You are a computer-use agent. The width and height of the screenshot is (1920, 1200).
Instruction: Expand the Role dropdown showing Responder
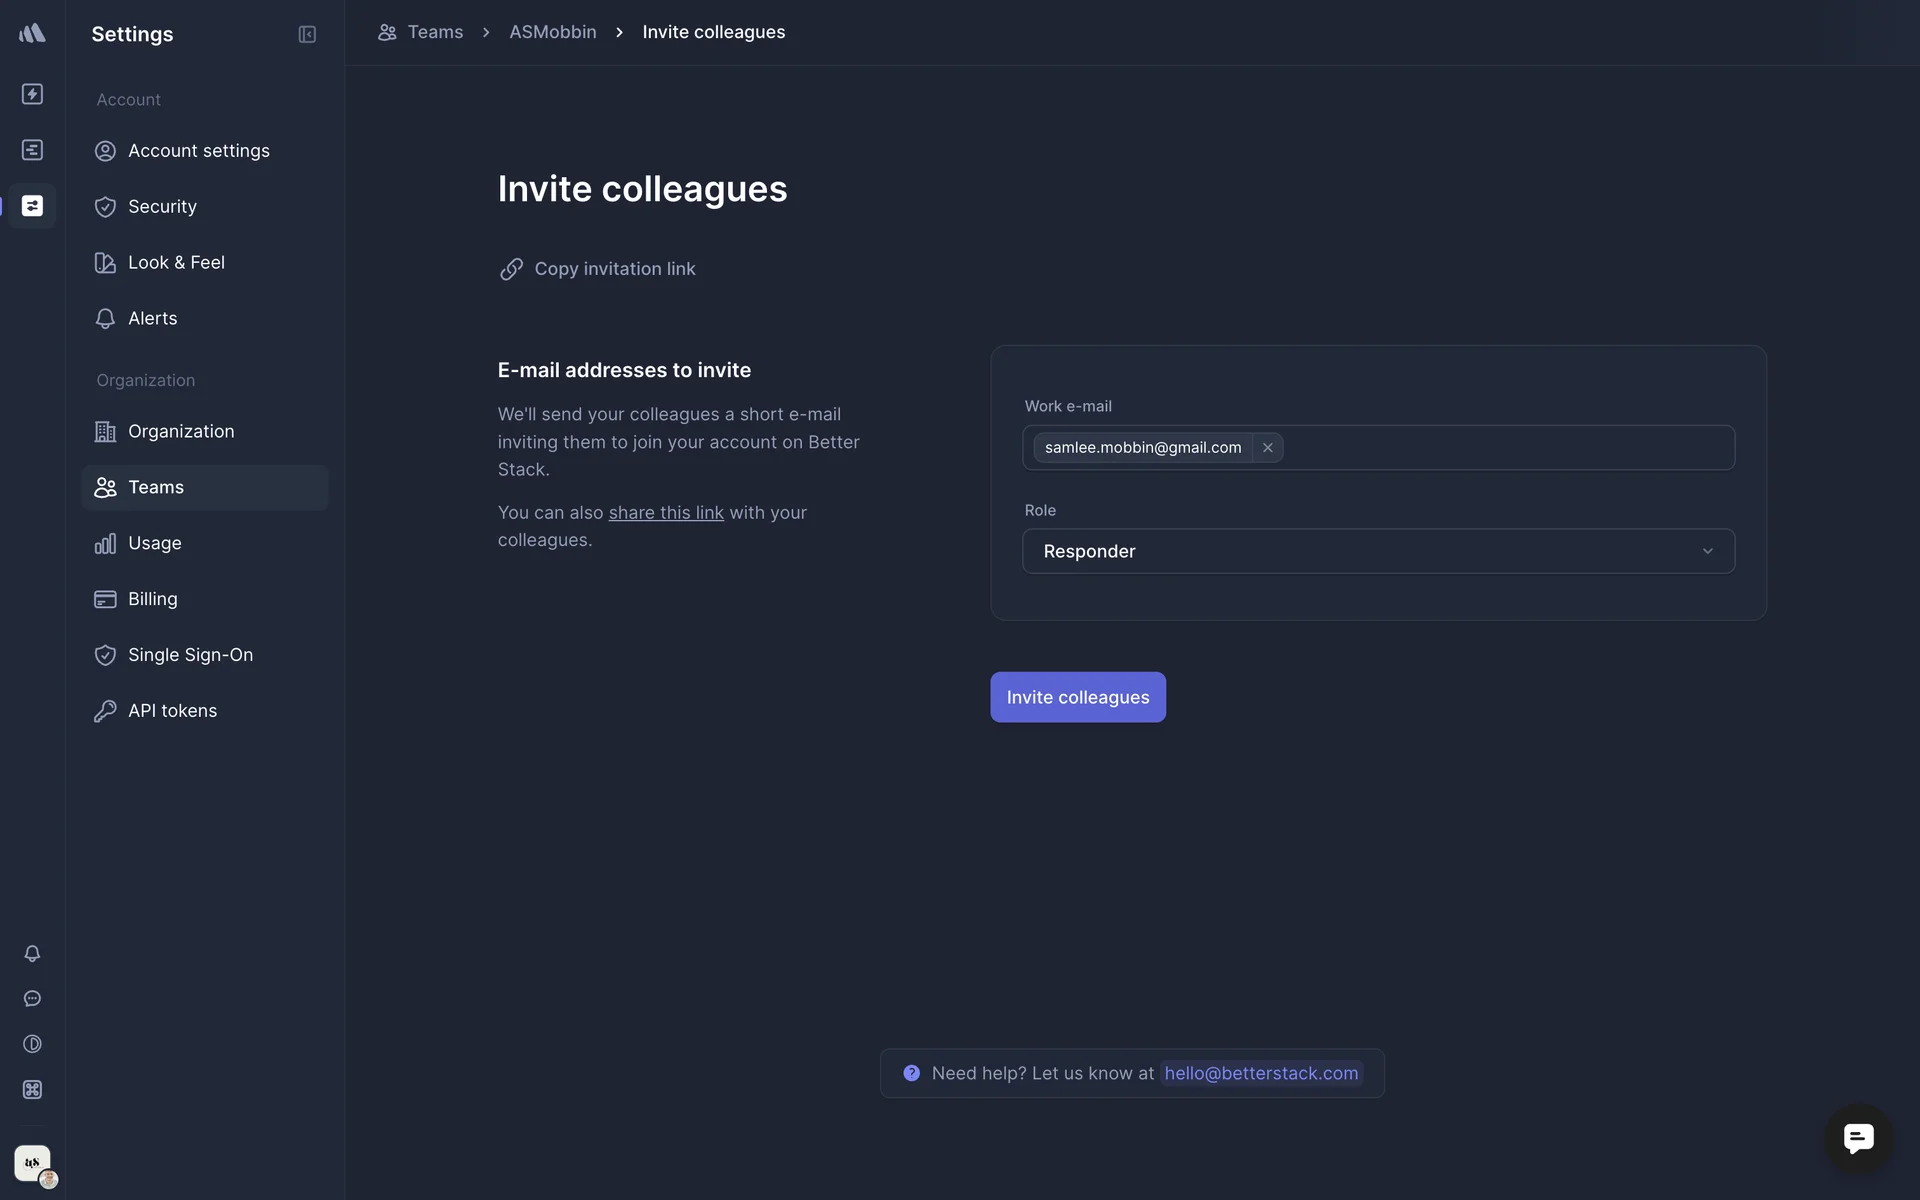click(1377, 551)
